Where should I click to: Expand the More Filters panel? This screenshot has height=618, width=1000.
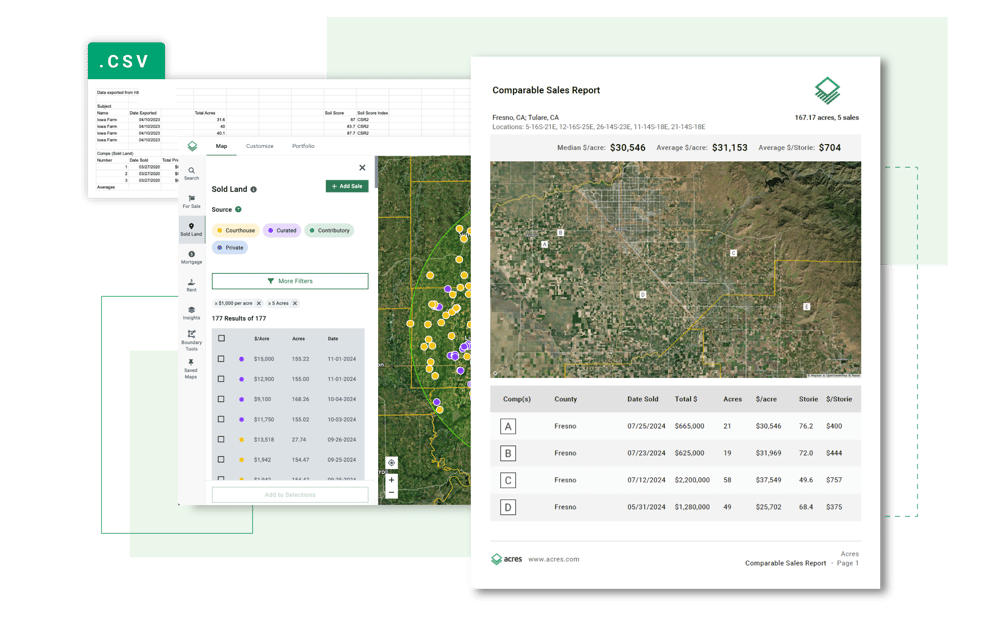coord(289,281)
